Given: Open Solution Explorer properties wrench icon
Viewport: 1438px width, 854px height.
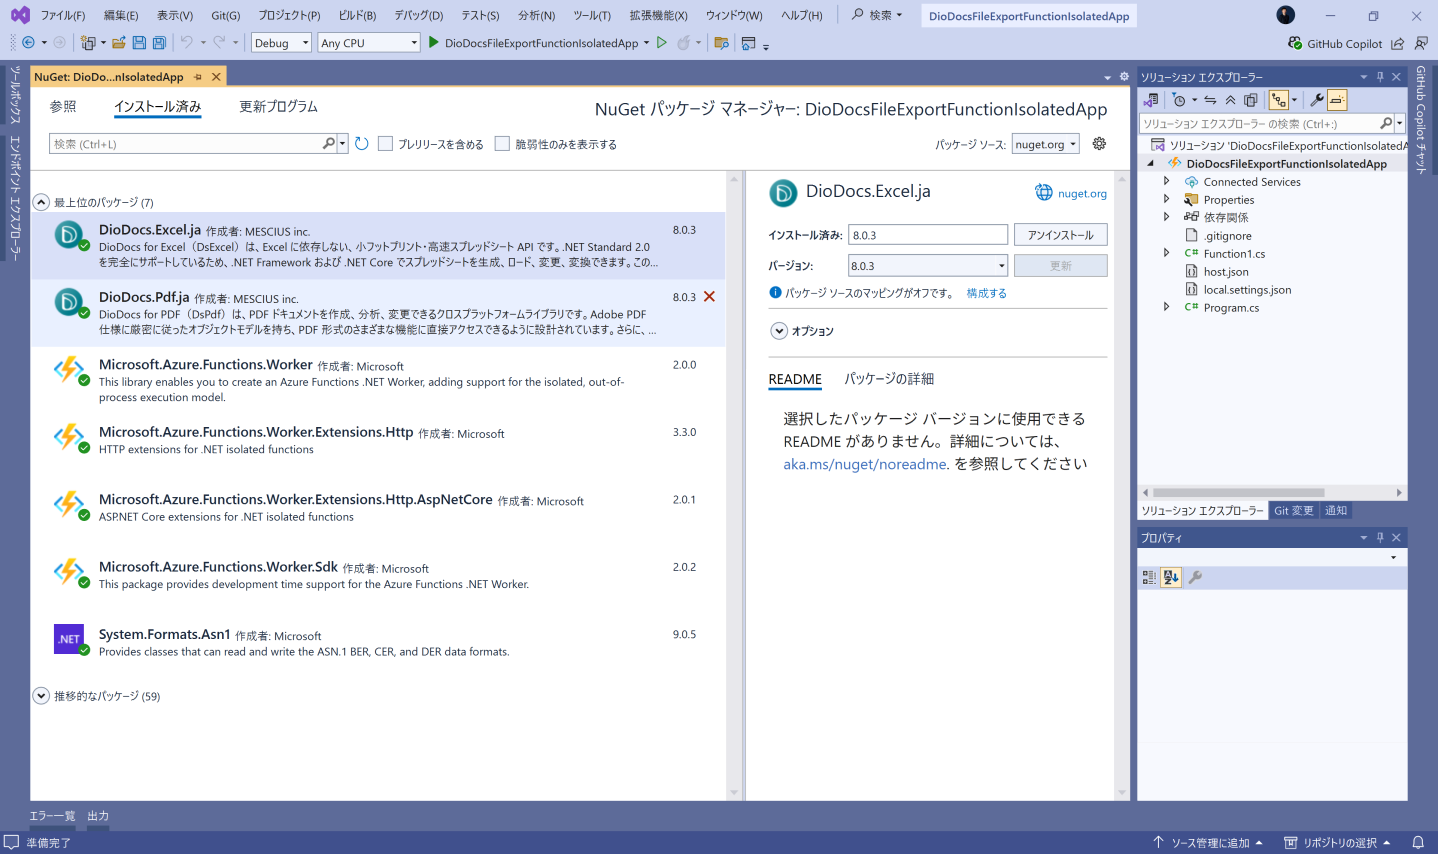Looking at the screenshot, I should coord(1316,100).
